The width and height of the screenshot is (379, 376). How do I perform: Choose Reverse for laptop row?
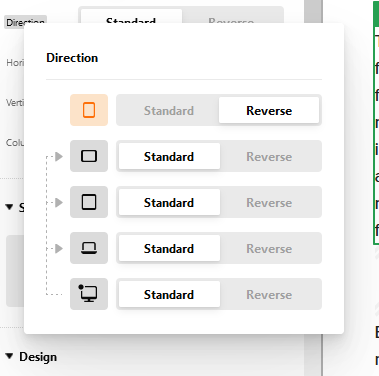269,248
